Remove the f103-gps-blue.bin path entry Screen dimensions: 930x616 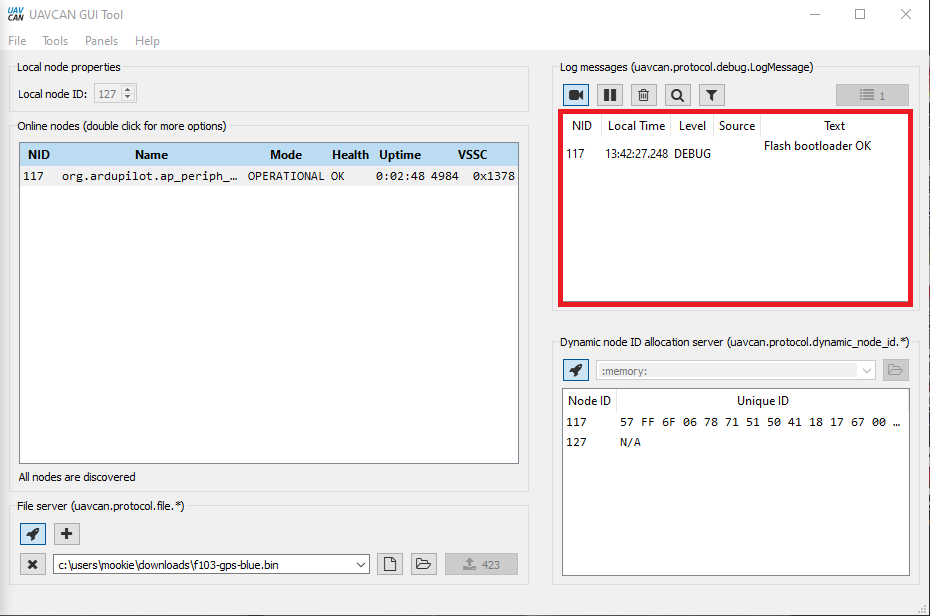32,563
